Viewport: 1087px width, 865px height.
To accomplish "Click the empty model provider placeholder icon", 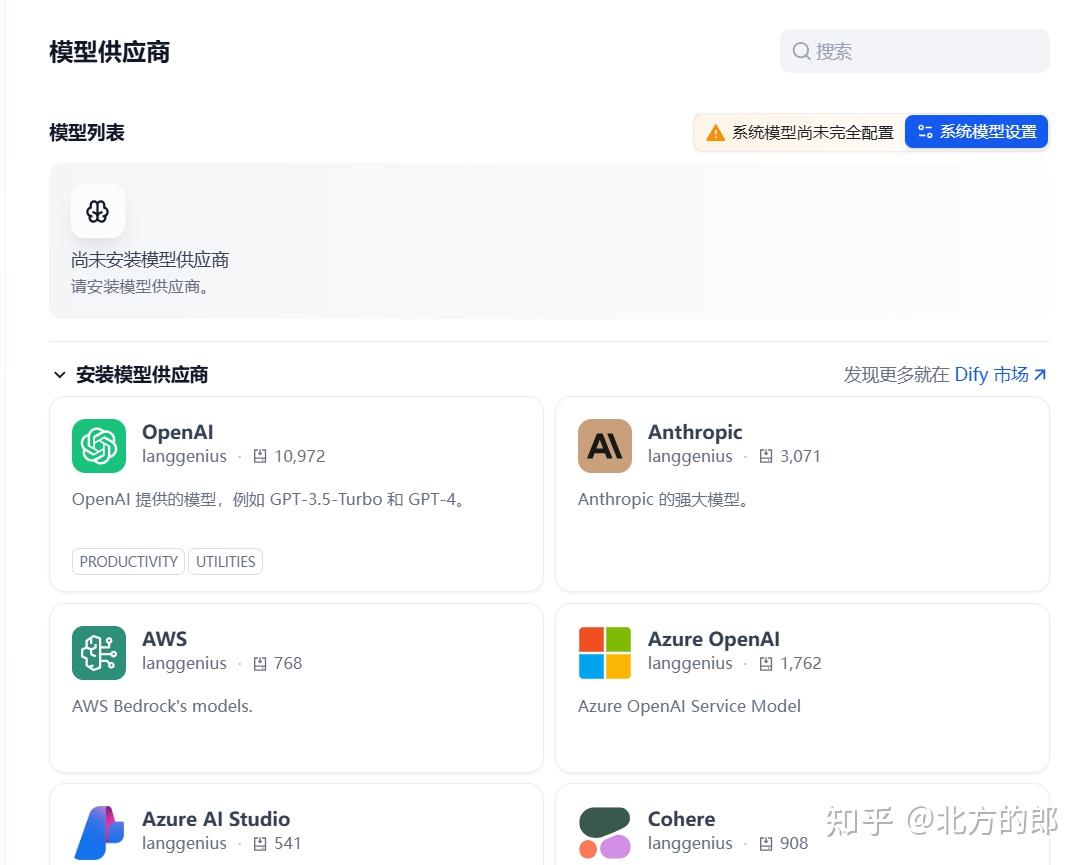I will [x=97, y=211].
